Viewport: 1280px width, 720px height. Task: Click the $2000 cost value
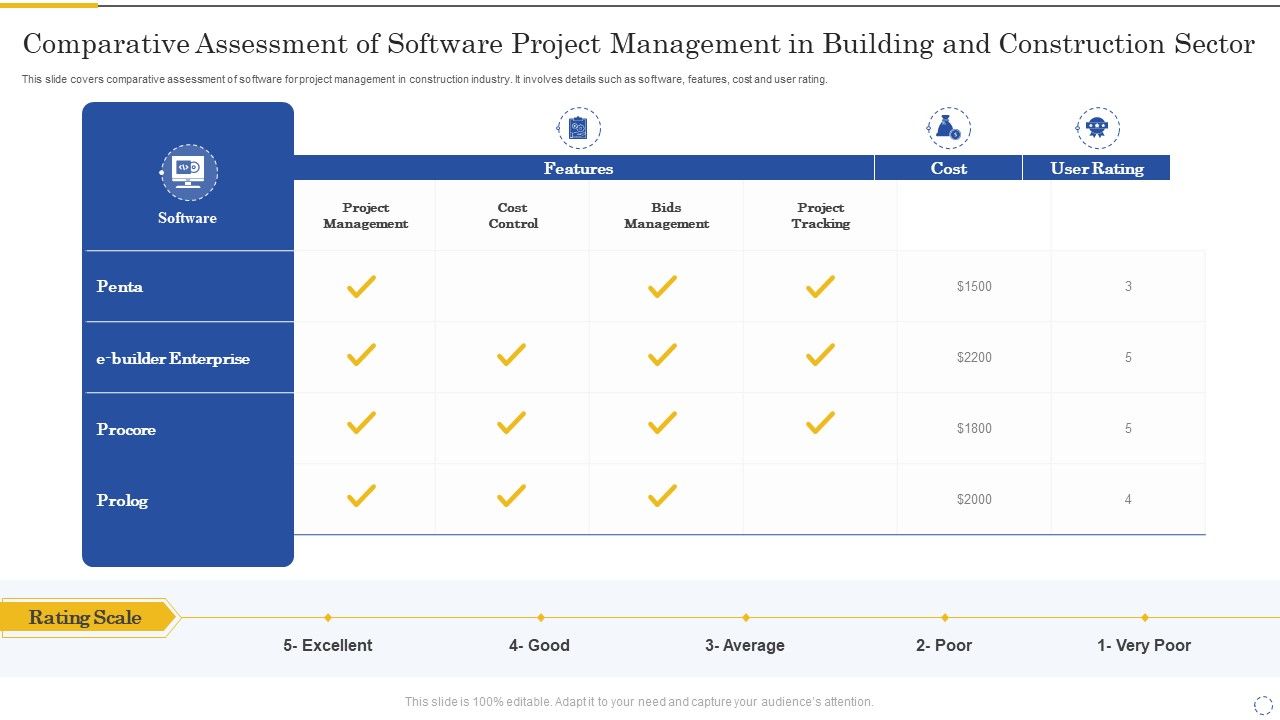pos(974,499)
